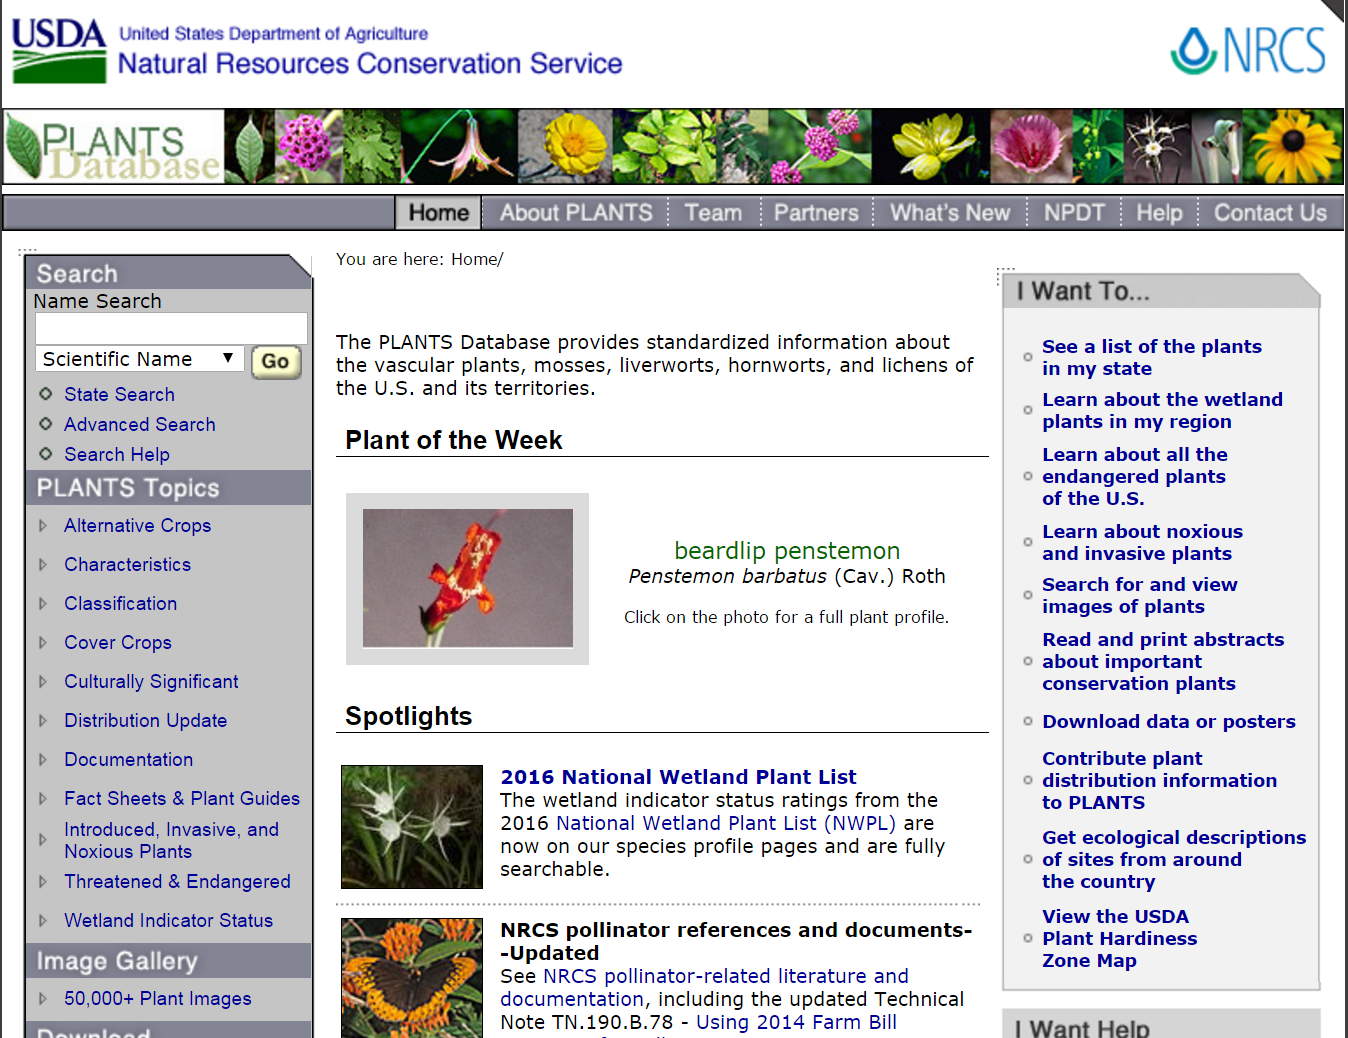1348x1038 pixels.
Task: Click the NRCS water-drop logo
Action: (x=1248, y=50)
